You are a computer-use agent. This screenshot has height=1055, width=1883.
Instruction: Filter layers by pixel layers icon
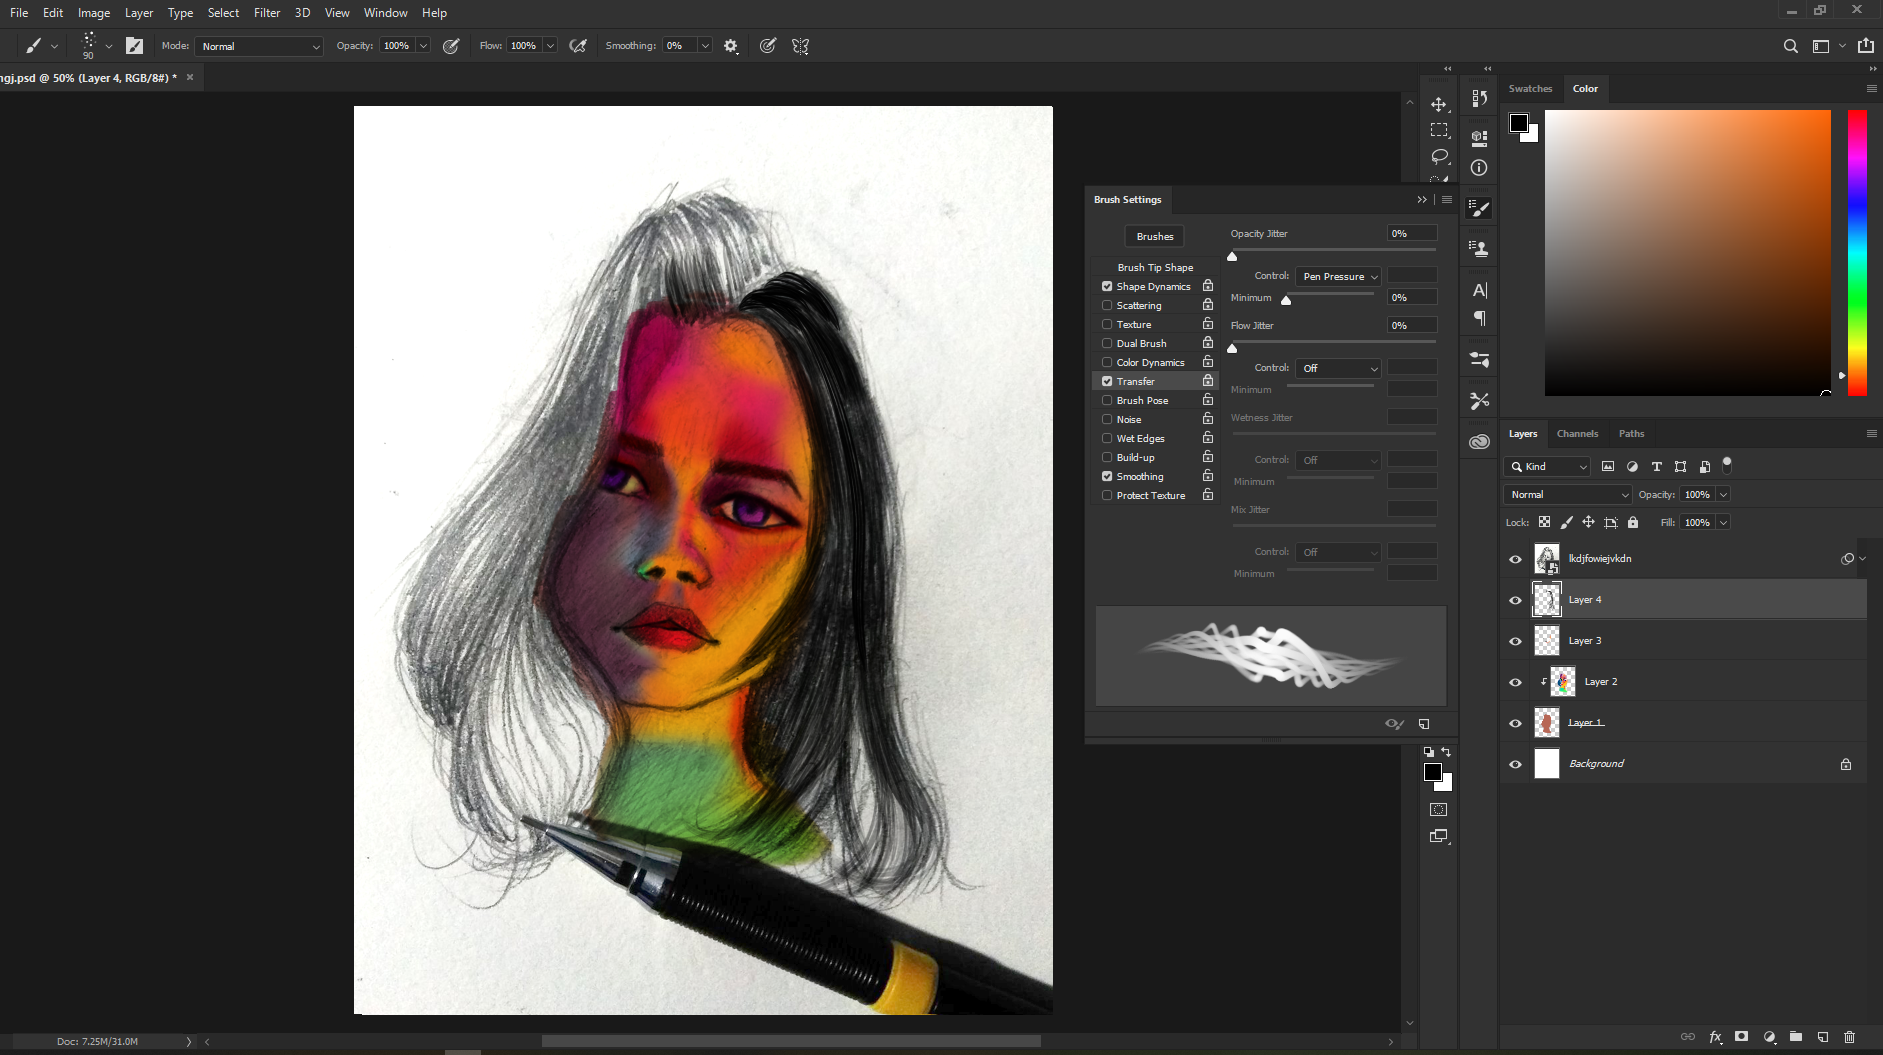[x=1608, y=466]
